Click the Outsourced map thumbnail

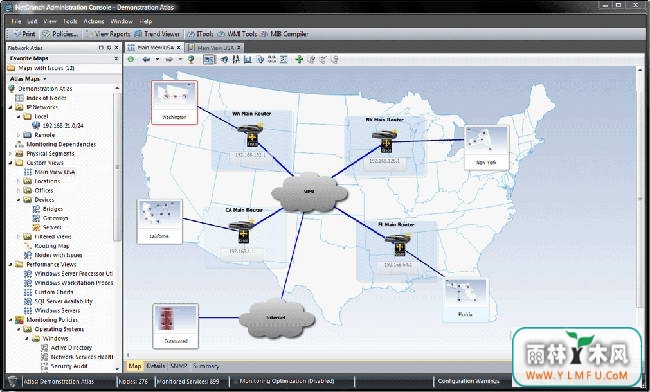click(x=175, y=326)
